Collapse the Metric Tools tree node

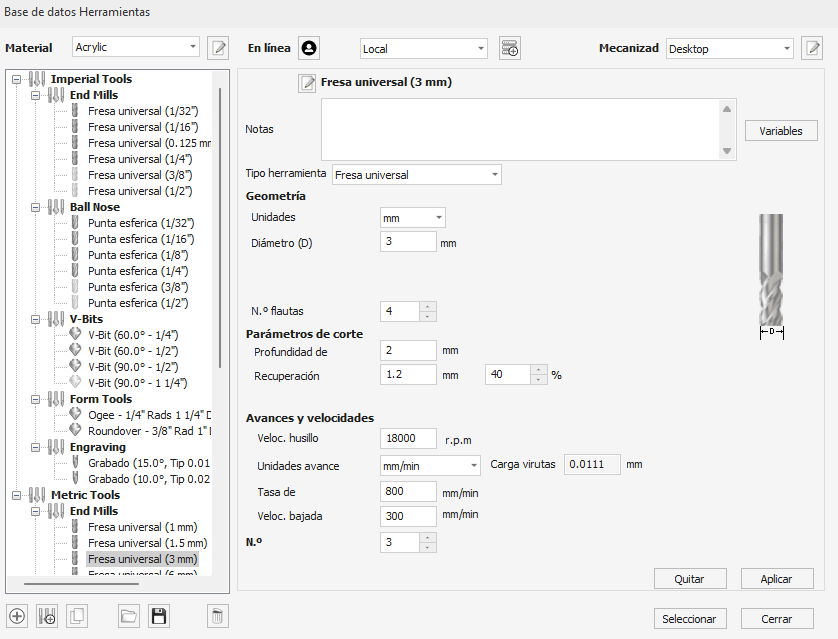(x=17, y=495)
